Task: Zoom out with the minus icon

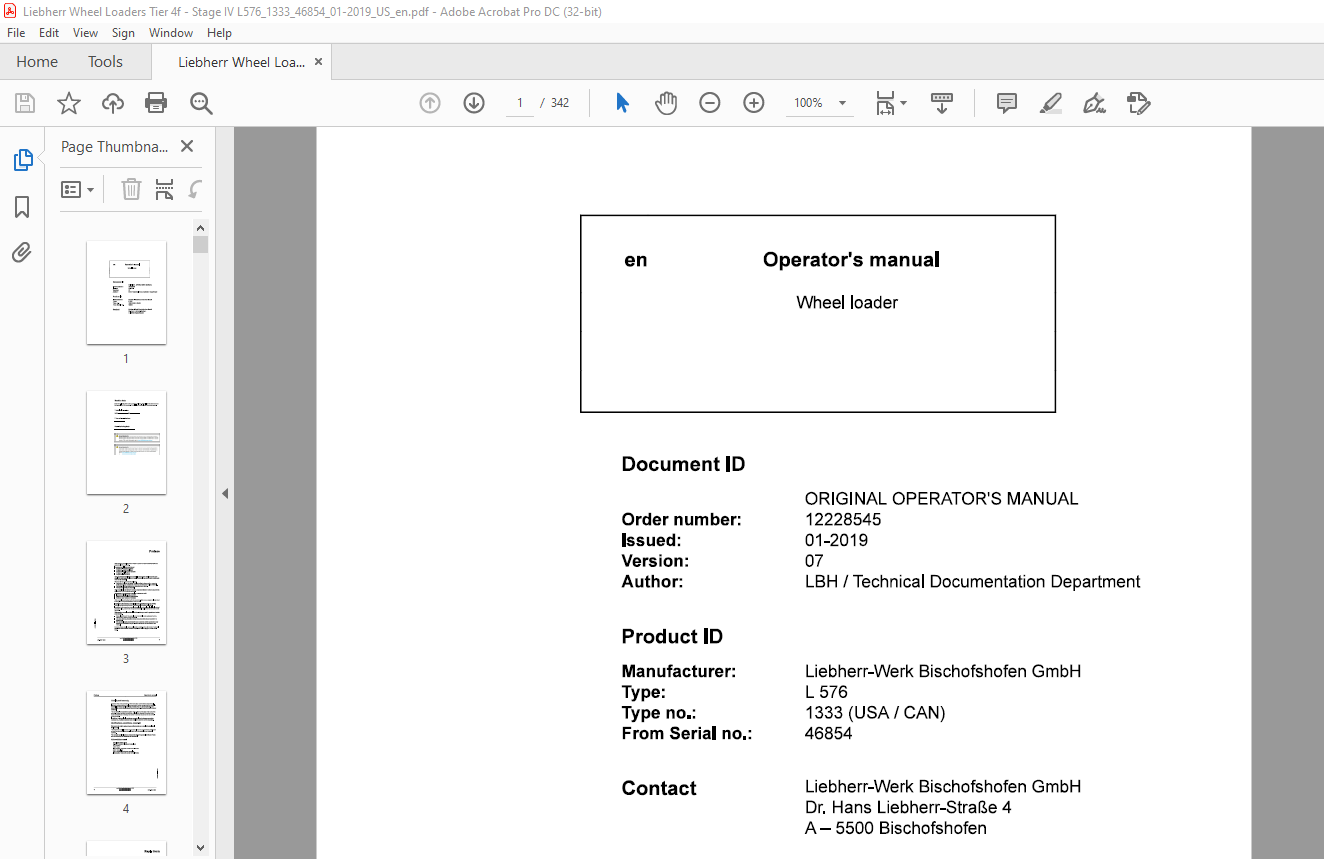Action: [710, 103]
